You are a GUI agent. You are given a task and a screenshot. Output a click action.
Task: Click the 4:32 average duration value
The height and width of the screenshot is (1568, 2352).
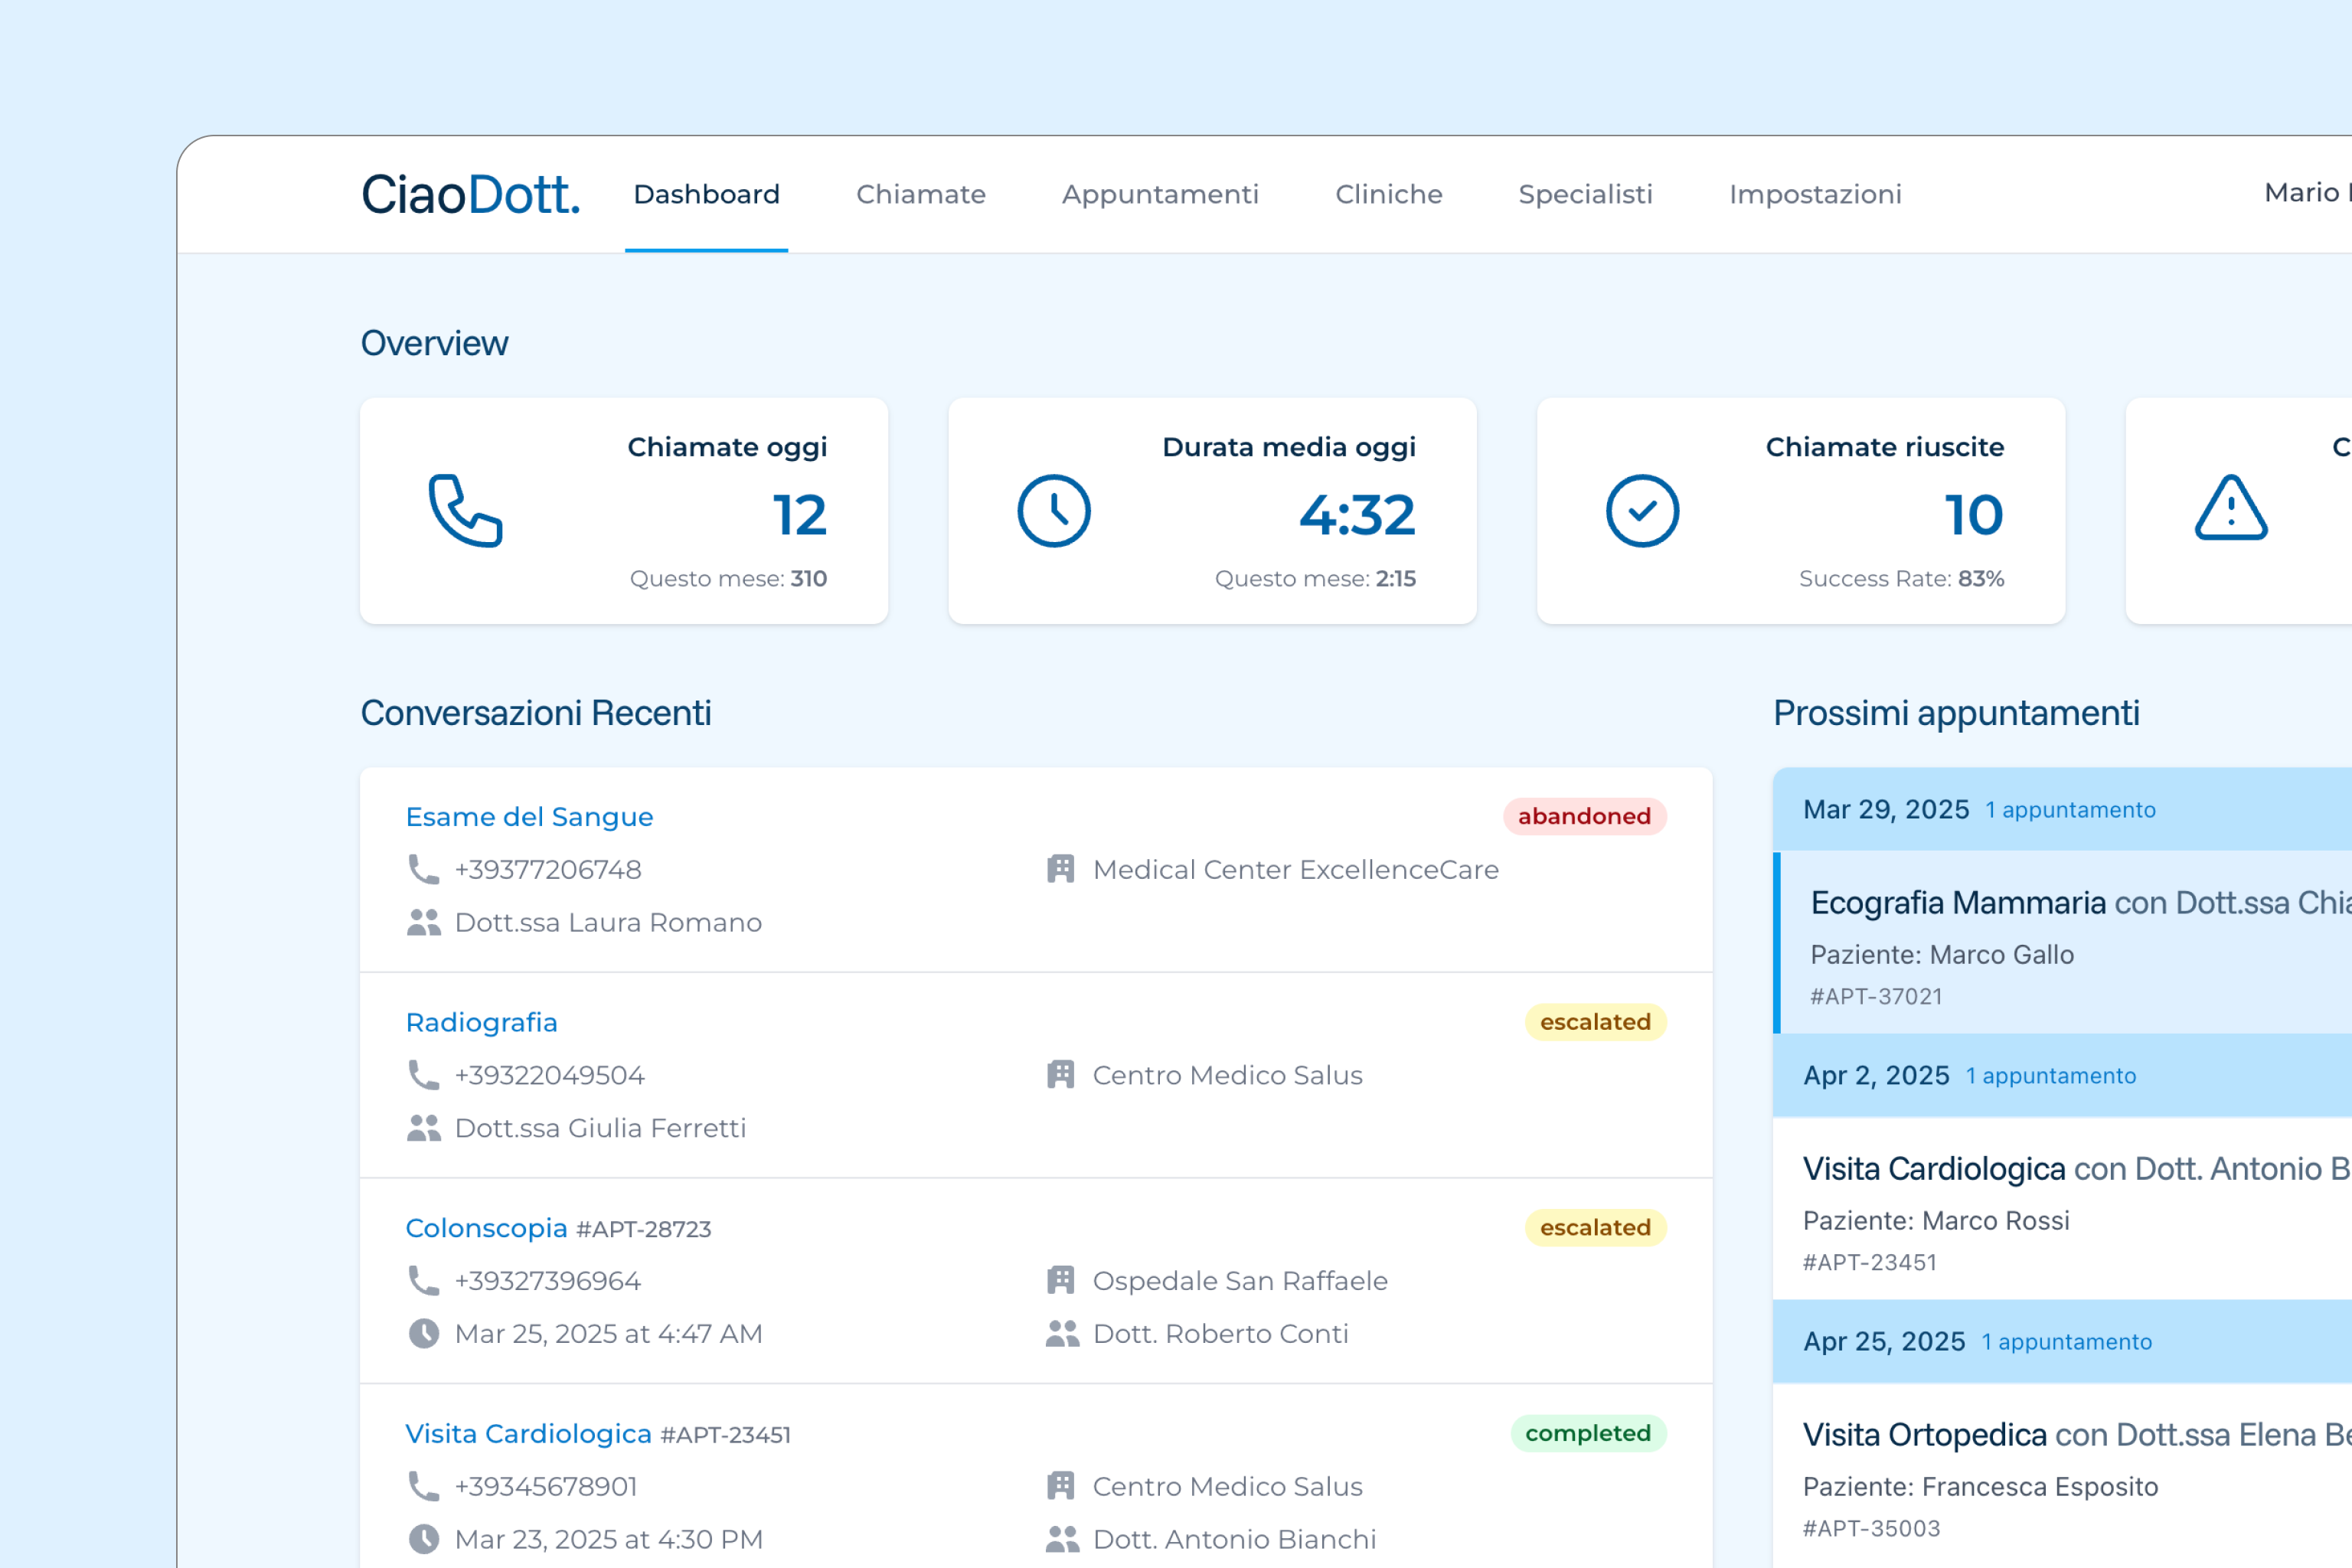click(x=1357, y=515)
